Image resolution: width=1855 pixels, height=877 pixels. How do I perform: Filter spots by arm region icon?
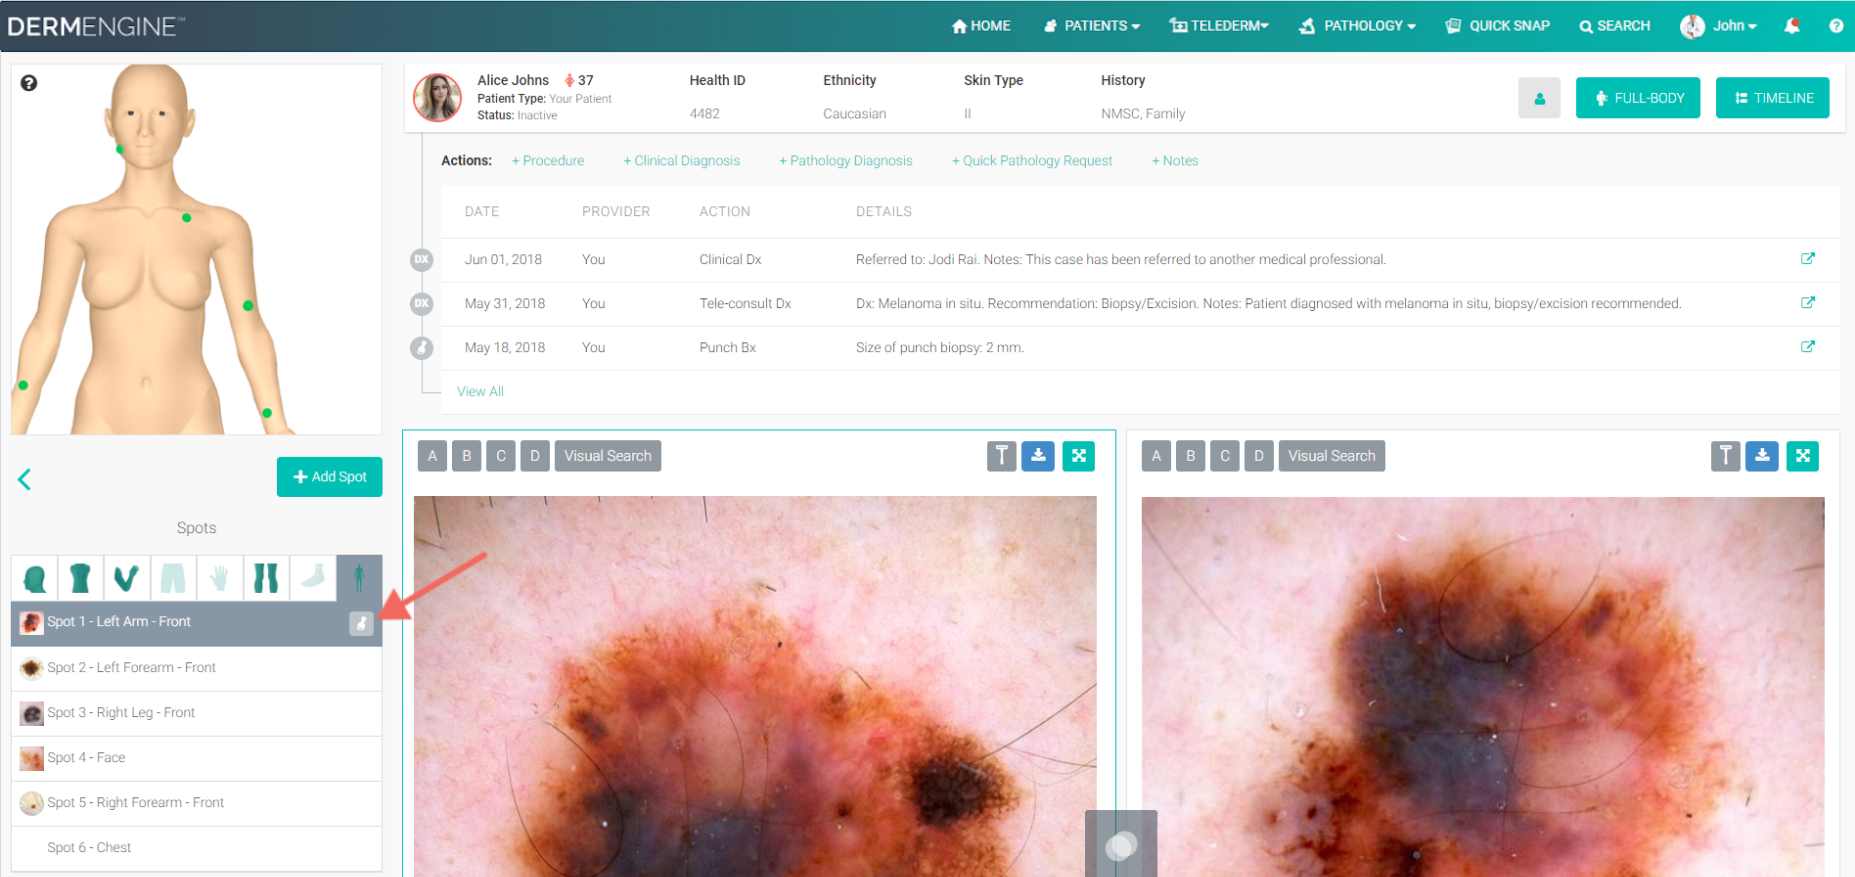click(126, 578)
